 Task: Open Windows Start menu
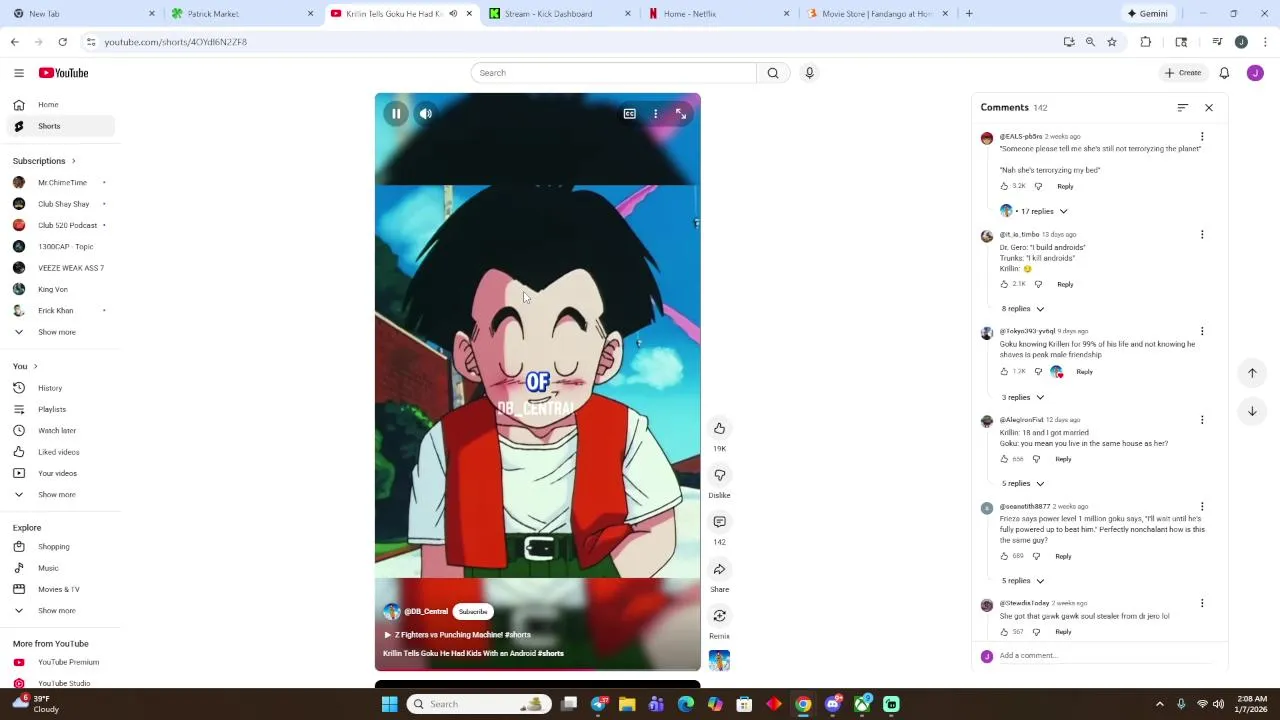pos(390,704)
